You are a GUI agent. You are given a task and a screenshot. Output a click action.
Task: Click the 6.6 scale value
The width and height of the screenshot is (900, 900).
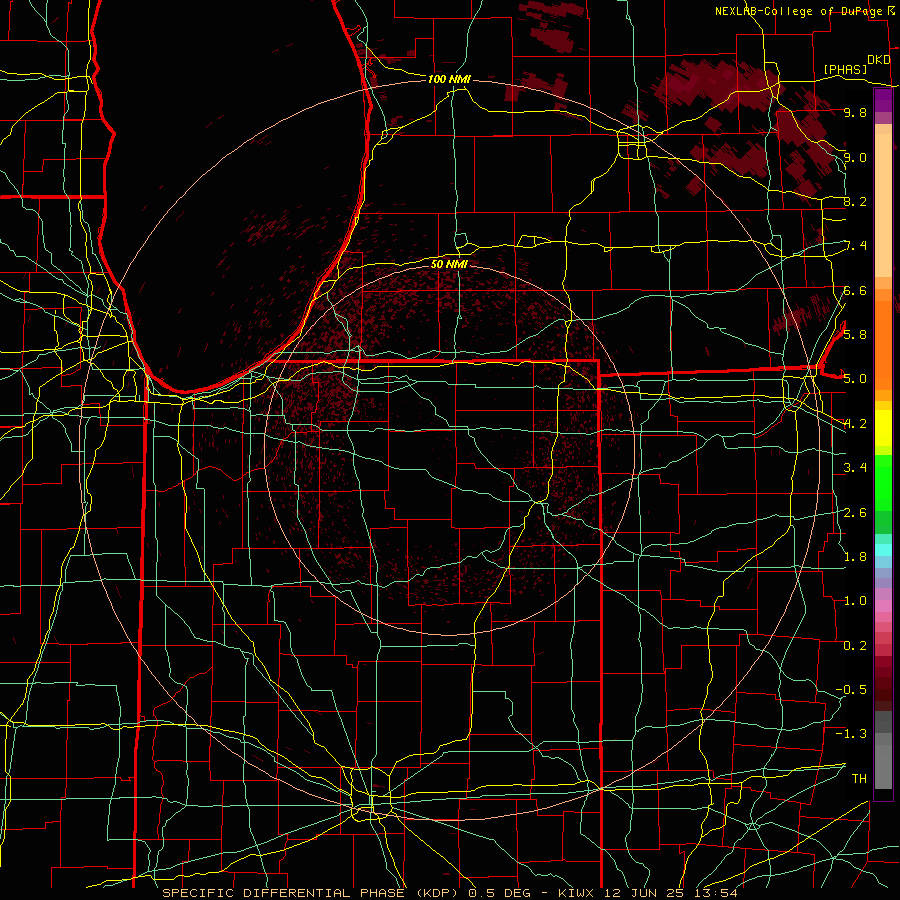(855, 290)
